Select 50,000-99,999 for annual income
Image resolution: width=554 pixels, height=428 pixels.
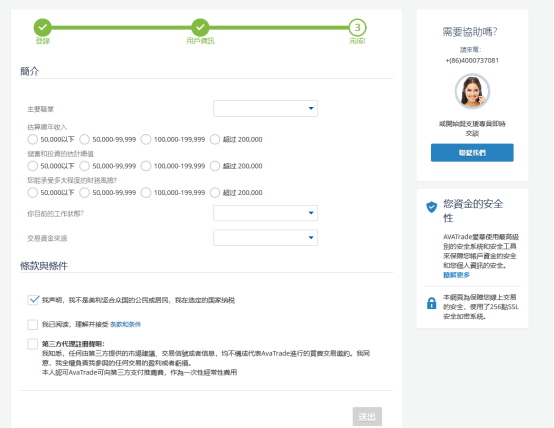pos(84,139)
